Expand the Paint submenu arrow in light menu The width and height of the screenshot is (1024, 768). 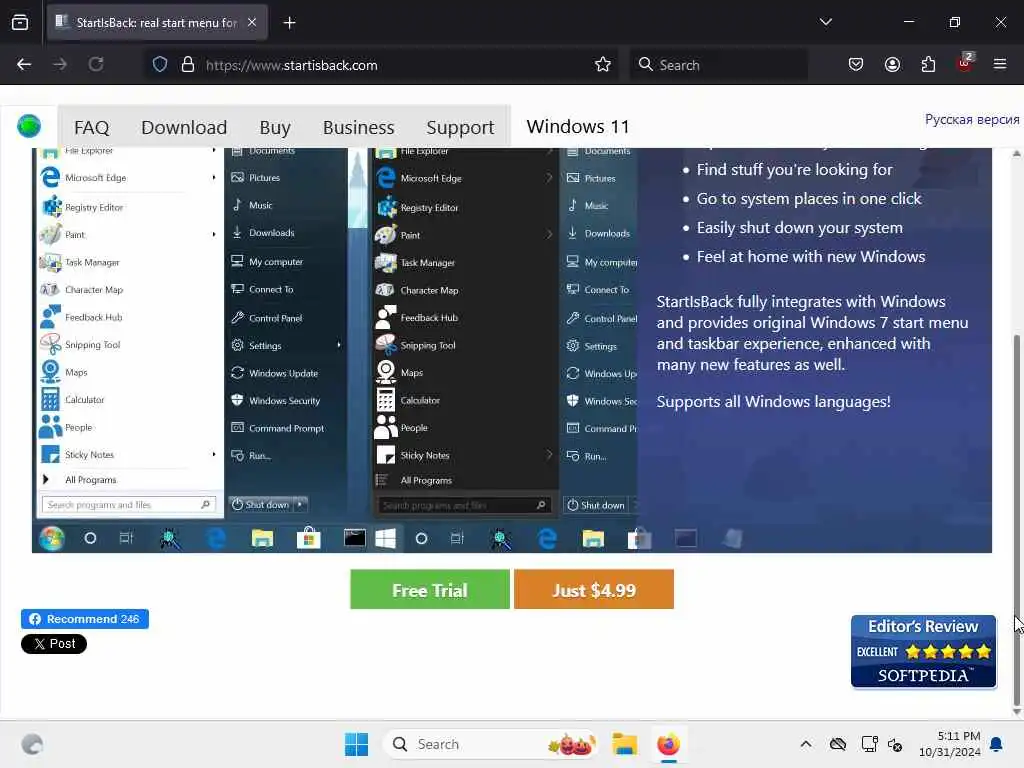214,234
